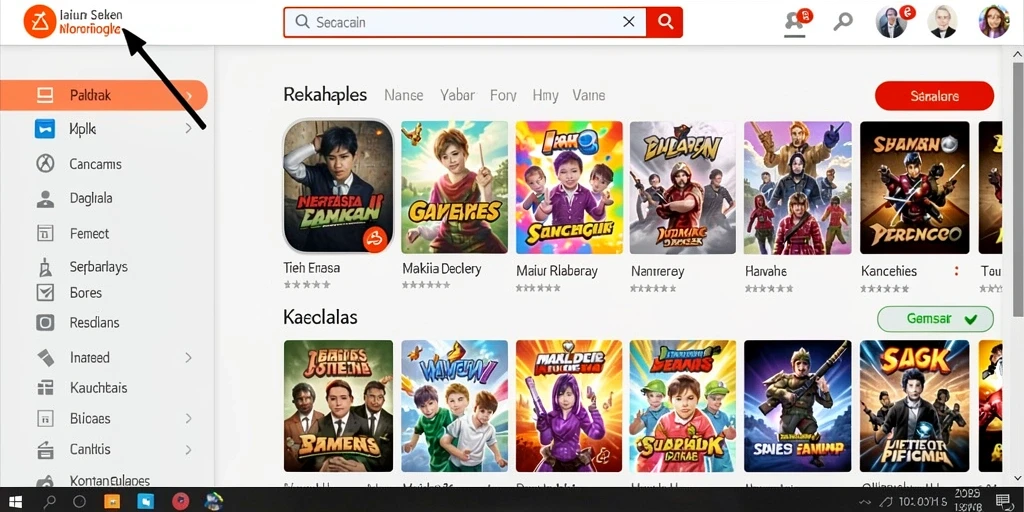The height and width of the screenshot is (512, 1024).
Task: Click the Paldrak monitor icon
Action: (x=45, y=95)
